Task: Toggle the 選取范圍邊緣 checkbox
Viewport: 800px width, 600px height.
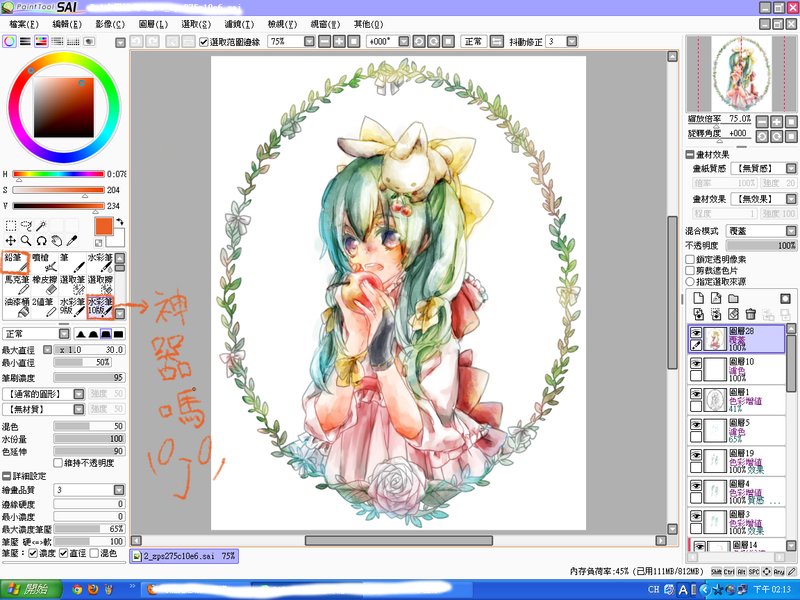Action: point(204,41)
